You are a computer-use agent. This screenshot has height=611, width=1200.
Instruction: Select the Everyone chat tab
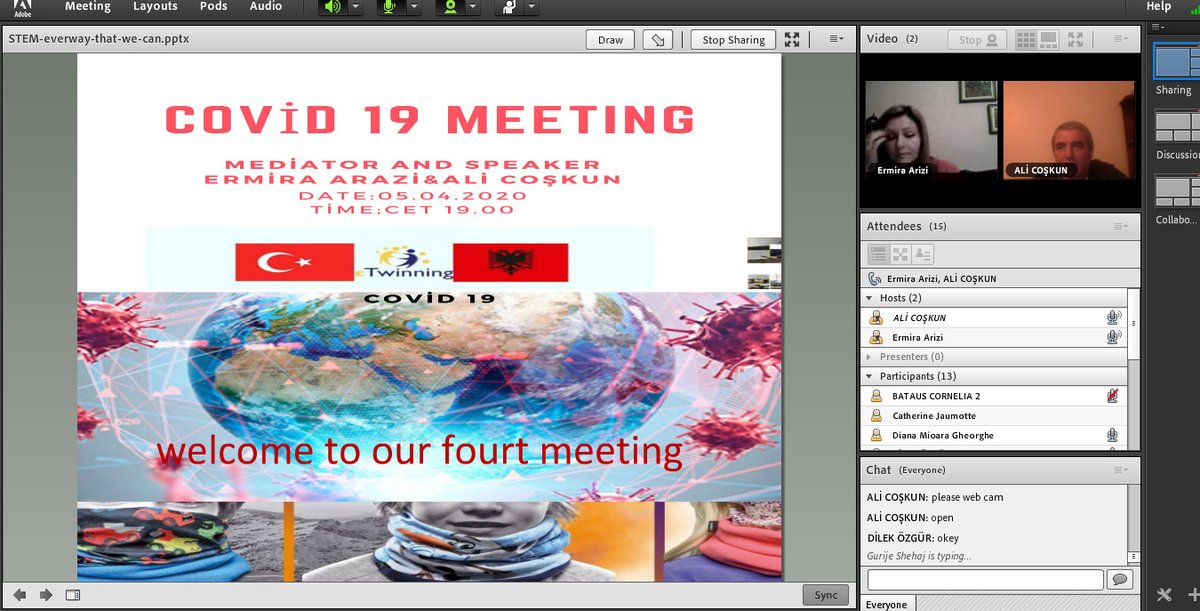(886, 604)
